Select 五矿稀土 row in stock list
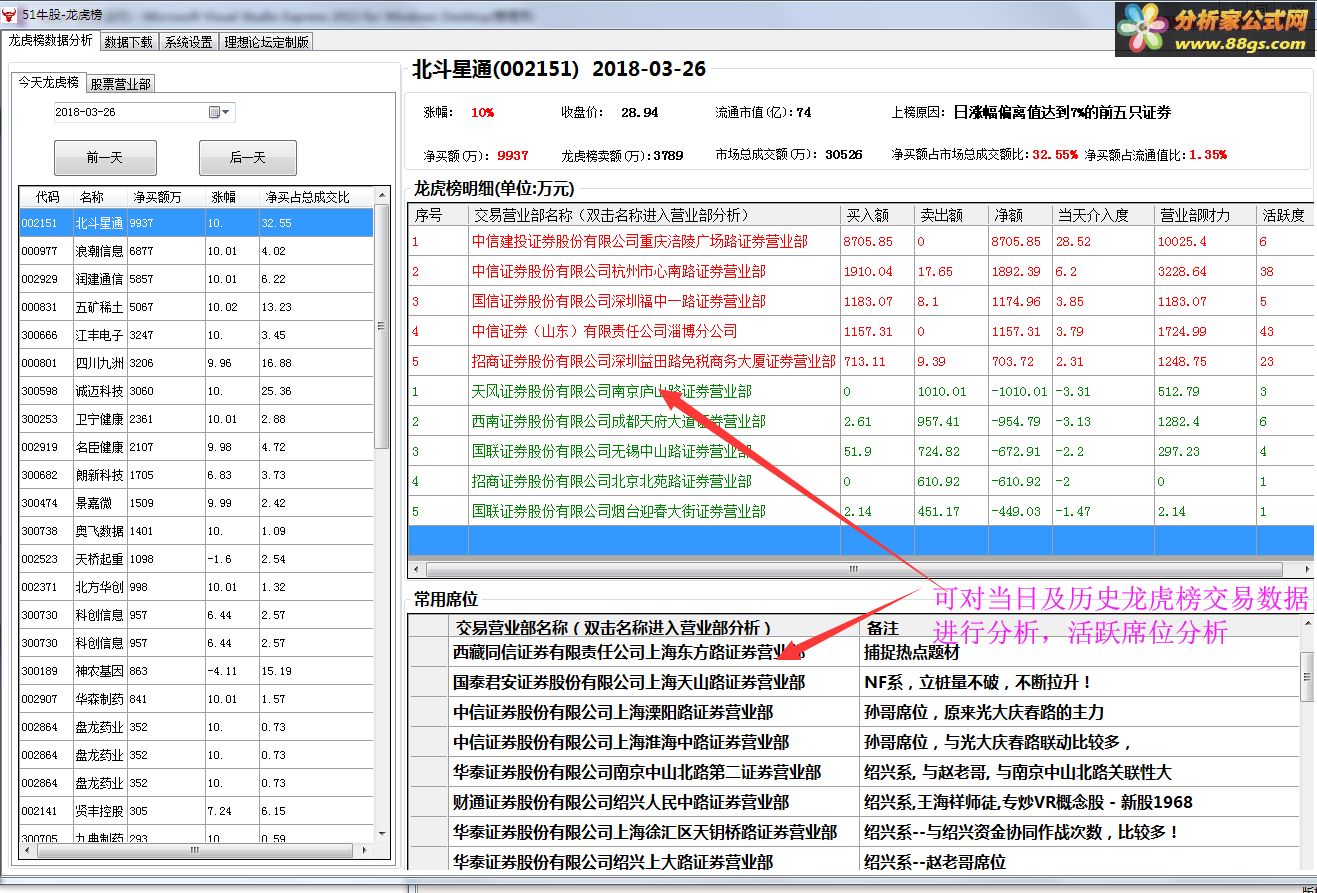 [196, 307]
